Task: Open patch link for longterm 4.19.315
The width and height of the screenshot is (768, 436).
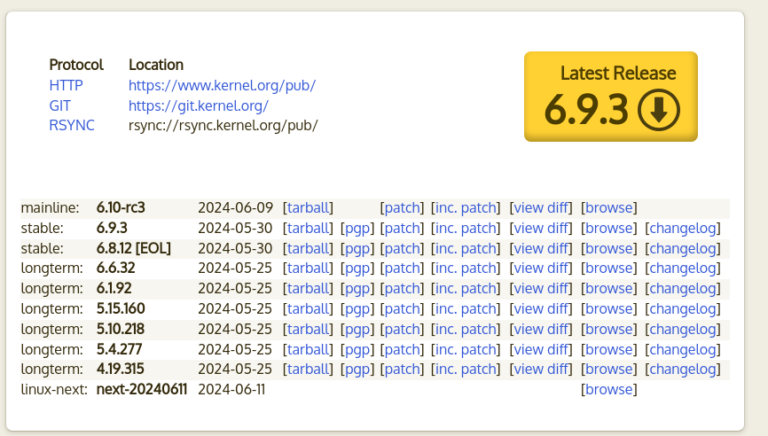Action: pos(402,369)
